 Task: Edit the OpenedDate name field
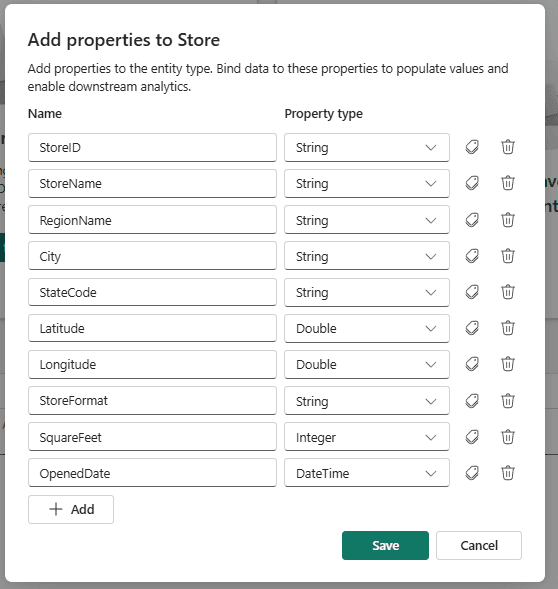(152, 473)
